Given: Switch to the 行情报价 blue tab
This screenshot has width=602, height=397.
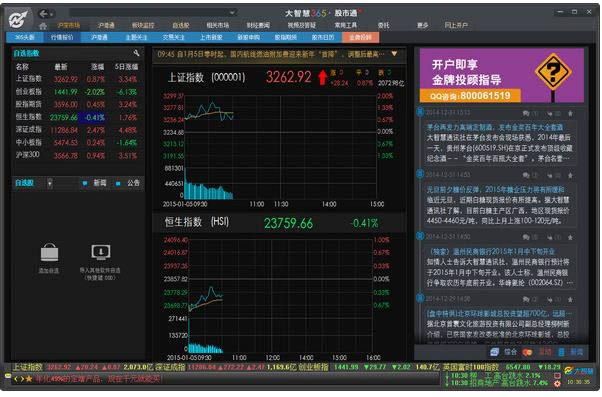Looking at the screenshot, I should click(62, 37).
